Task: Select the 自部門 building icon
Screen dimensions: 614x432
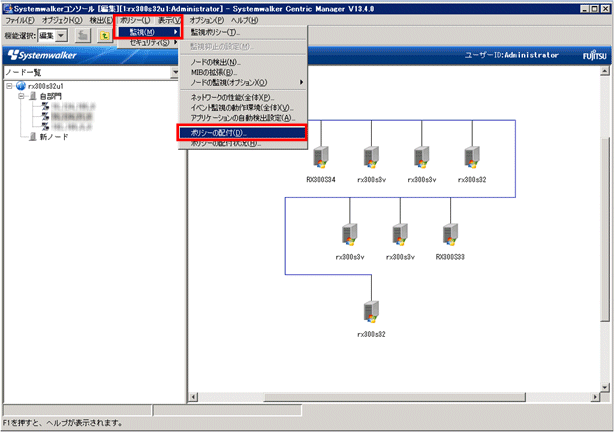Action: coord(33,96)
